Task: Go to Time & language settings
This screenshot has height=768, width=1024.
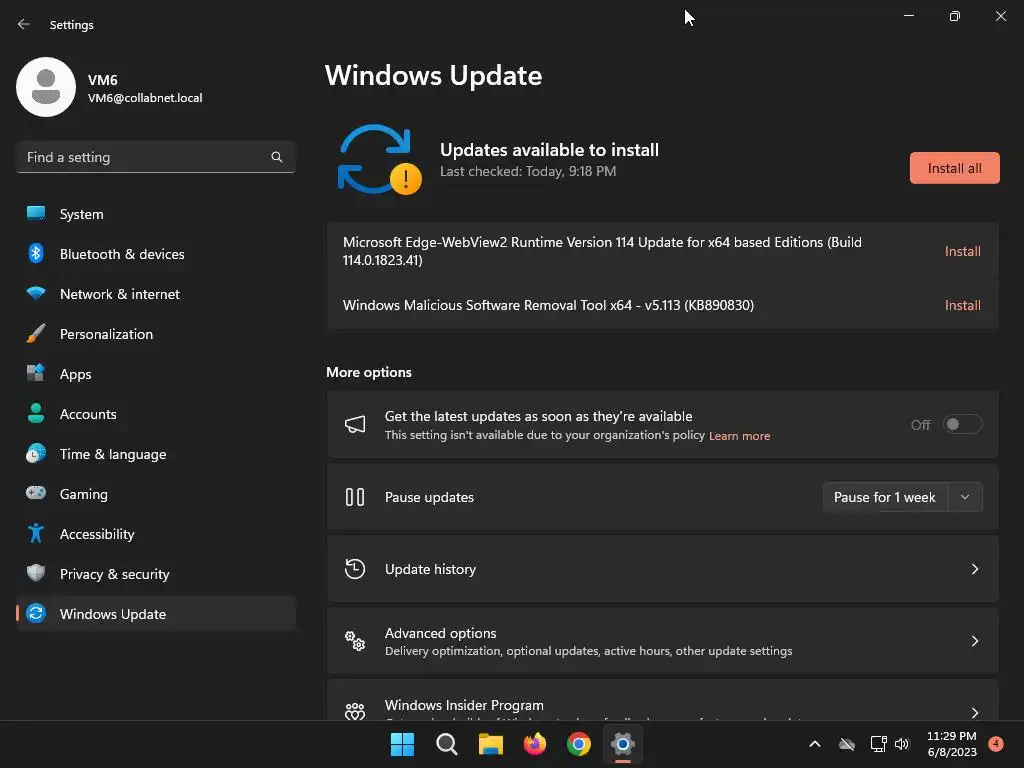Action: point(156,453)
